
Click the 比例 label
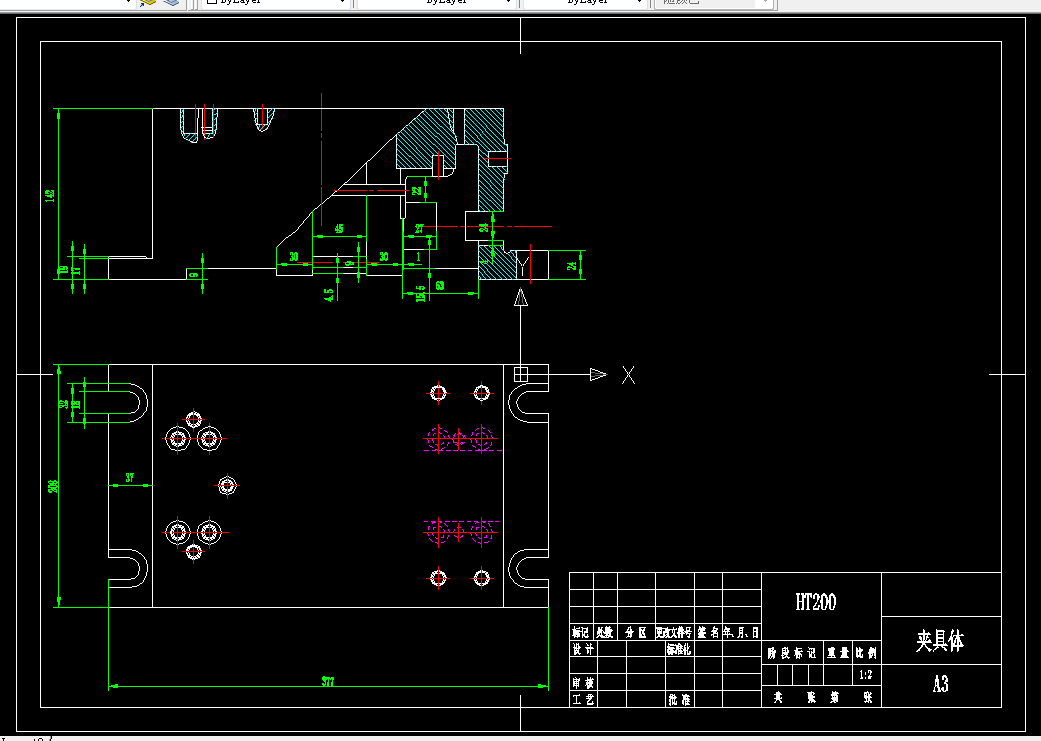point(866,653)
